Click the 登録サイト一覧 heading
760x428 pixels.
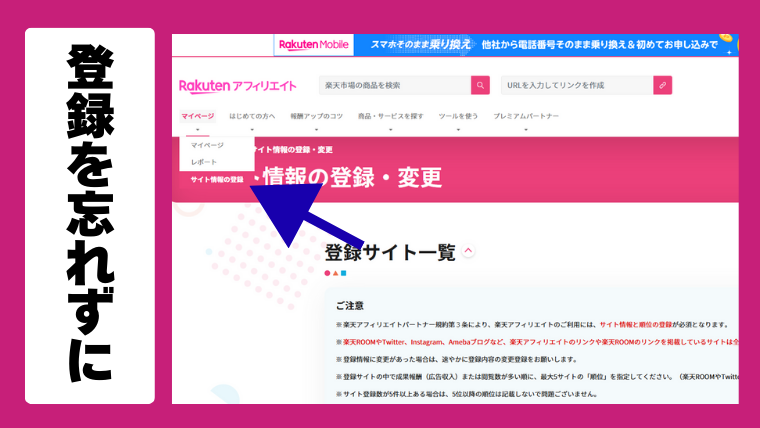click(x=390, y=252)
